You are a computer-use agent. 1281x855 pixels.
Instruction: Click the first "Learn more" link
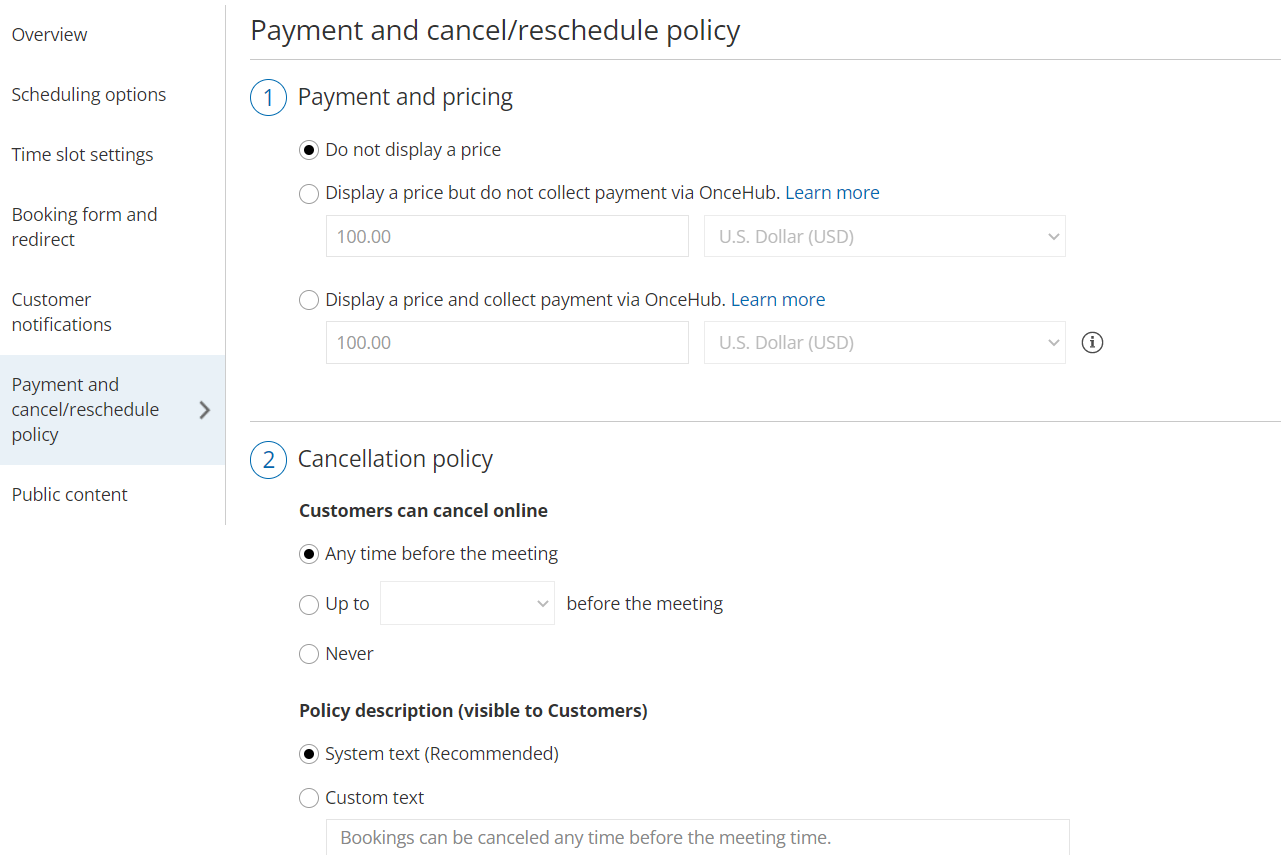pyautogui.click(x=832, y=193)
